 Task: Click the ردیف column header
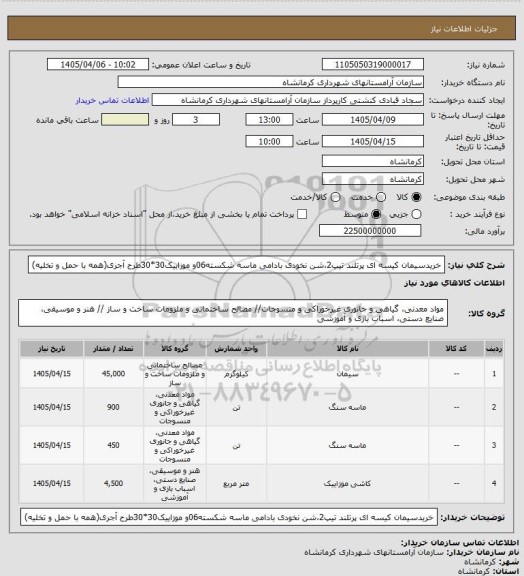(x=494, y=349)
